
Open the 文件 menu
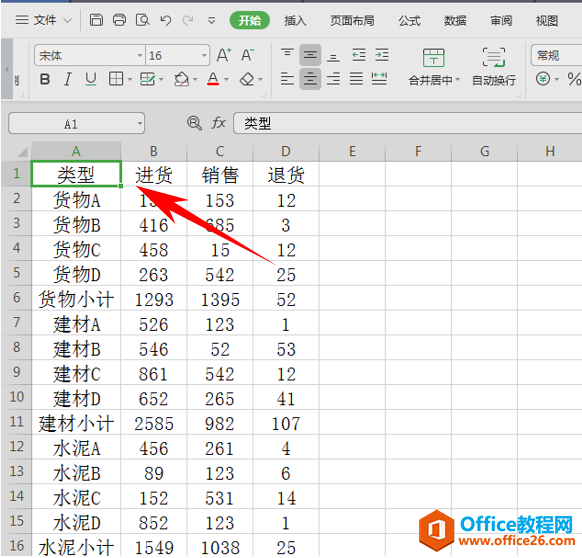click(x=45, y=20)
